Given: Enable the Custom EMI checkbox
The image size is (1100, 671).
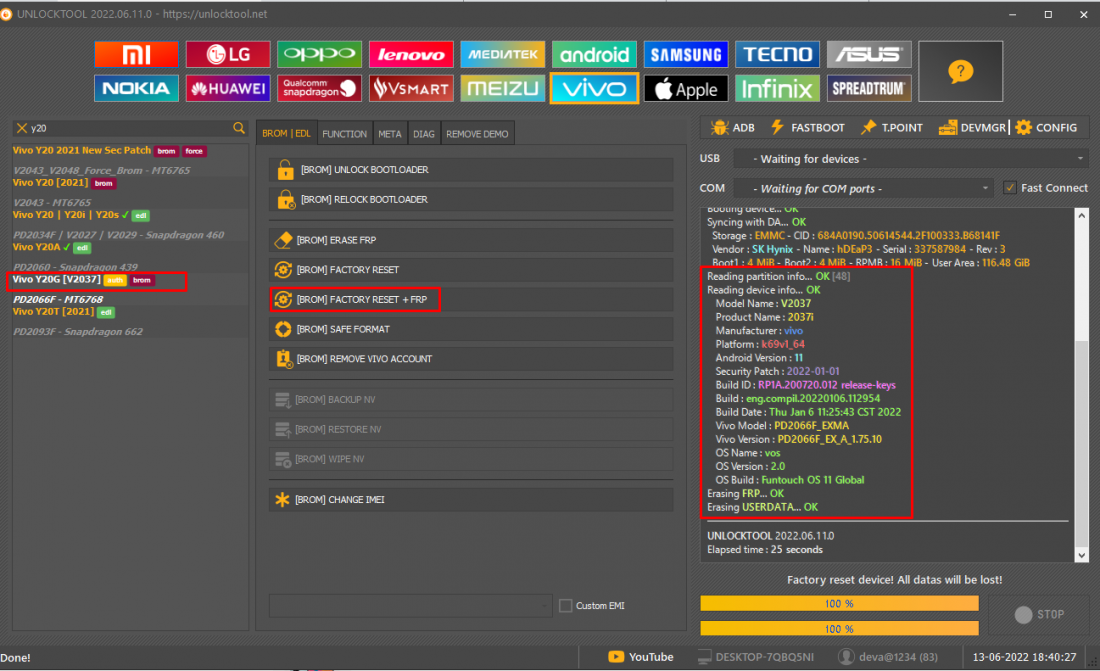Looking at the screenshot, I should point(565,605).
